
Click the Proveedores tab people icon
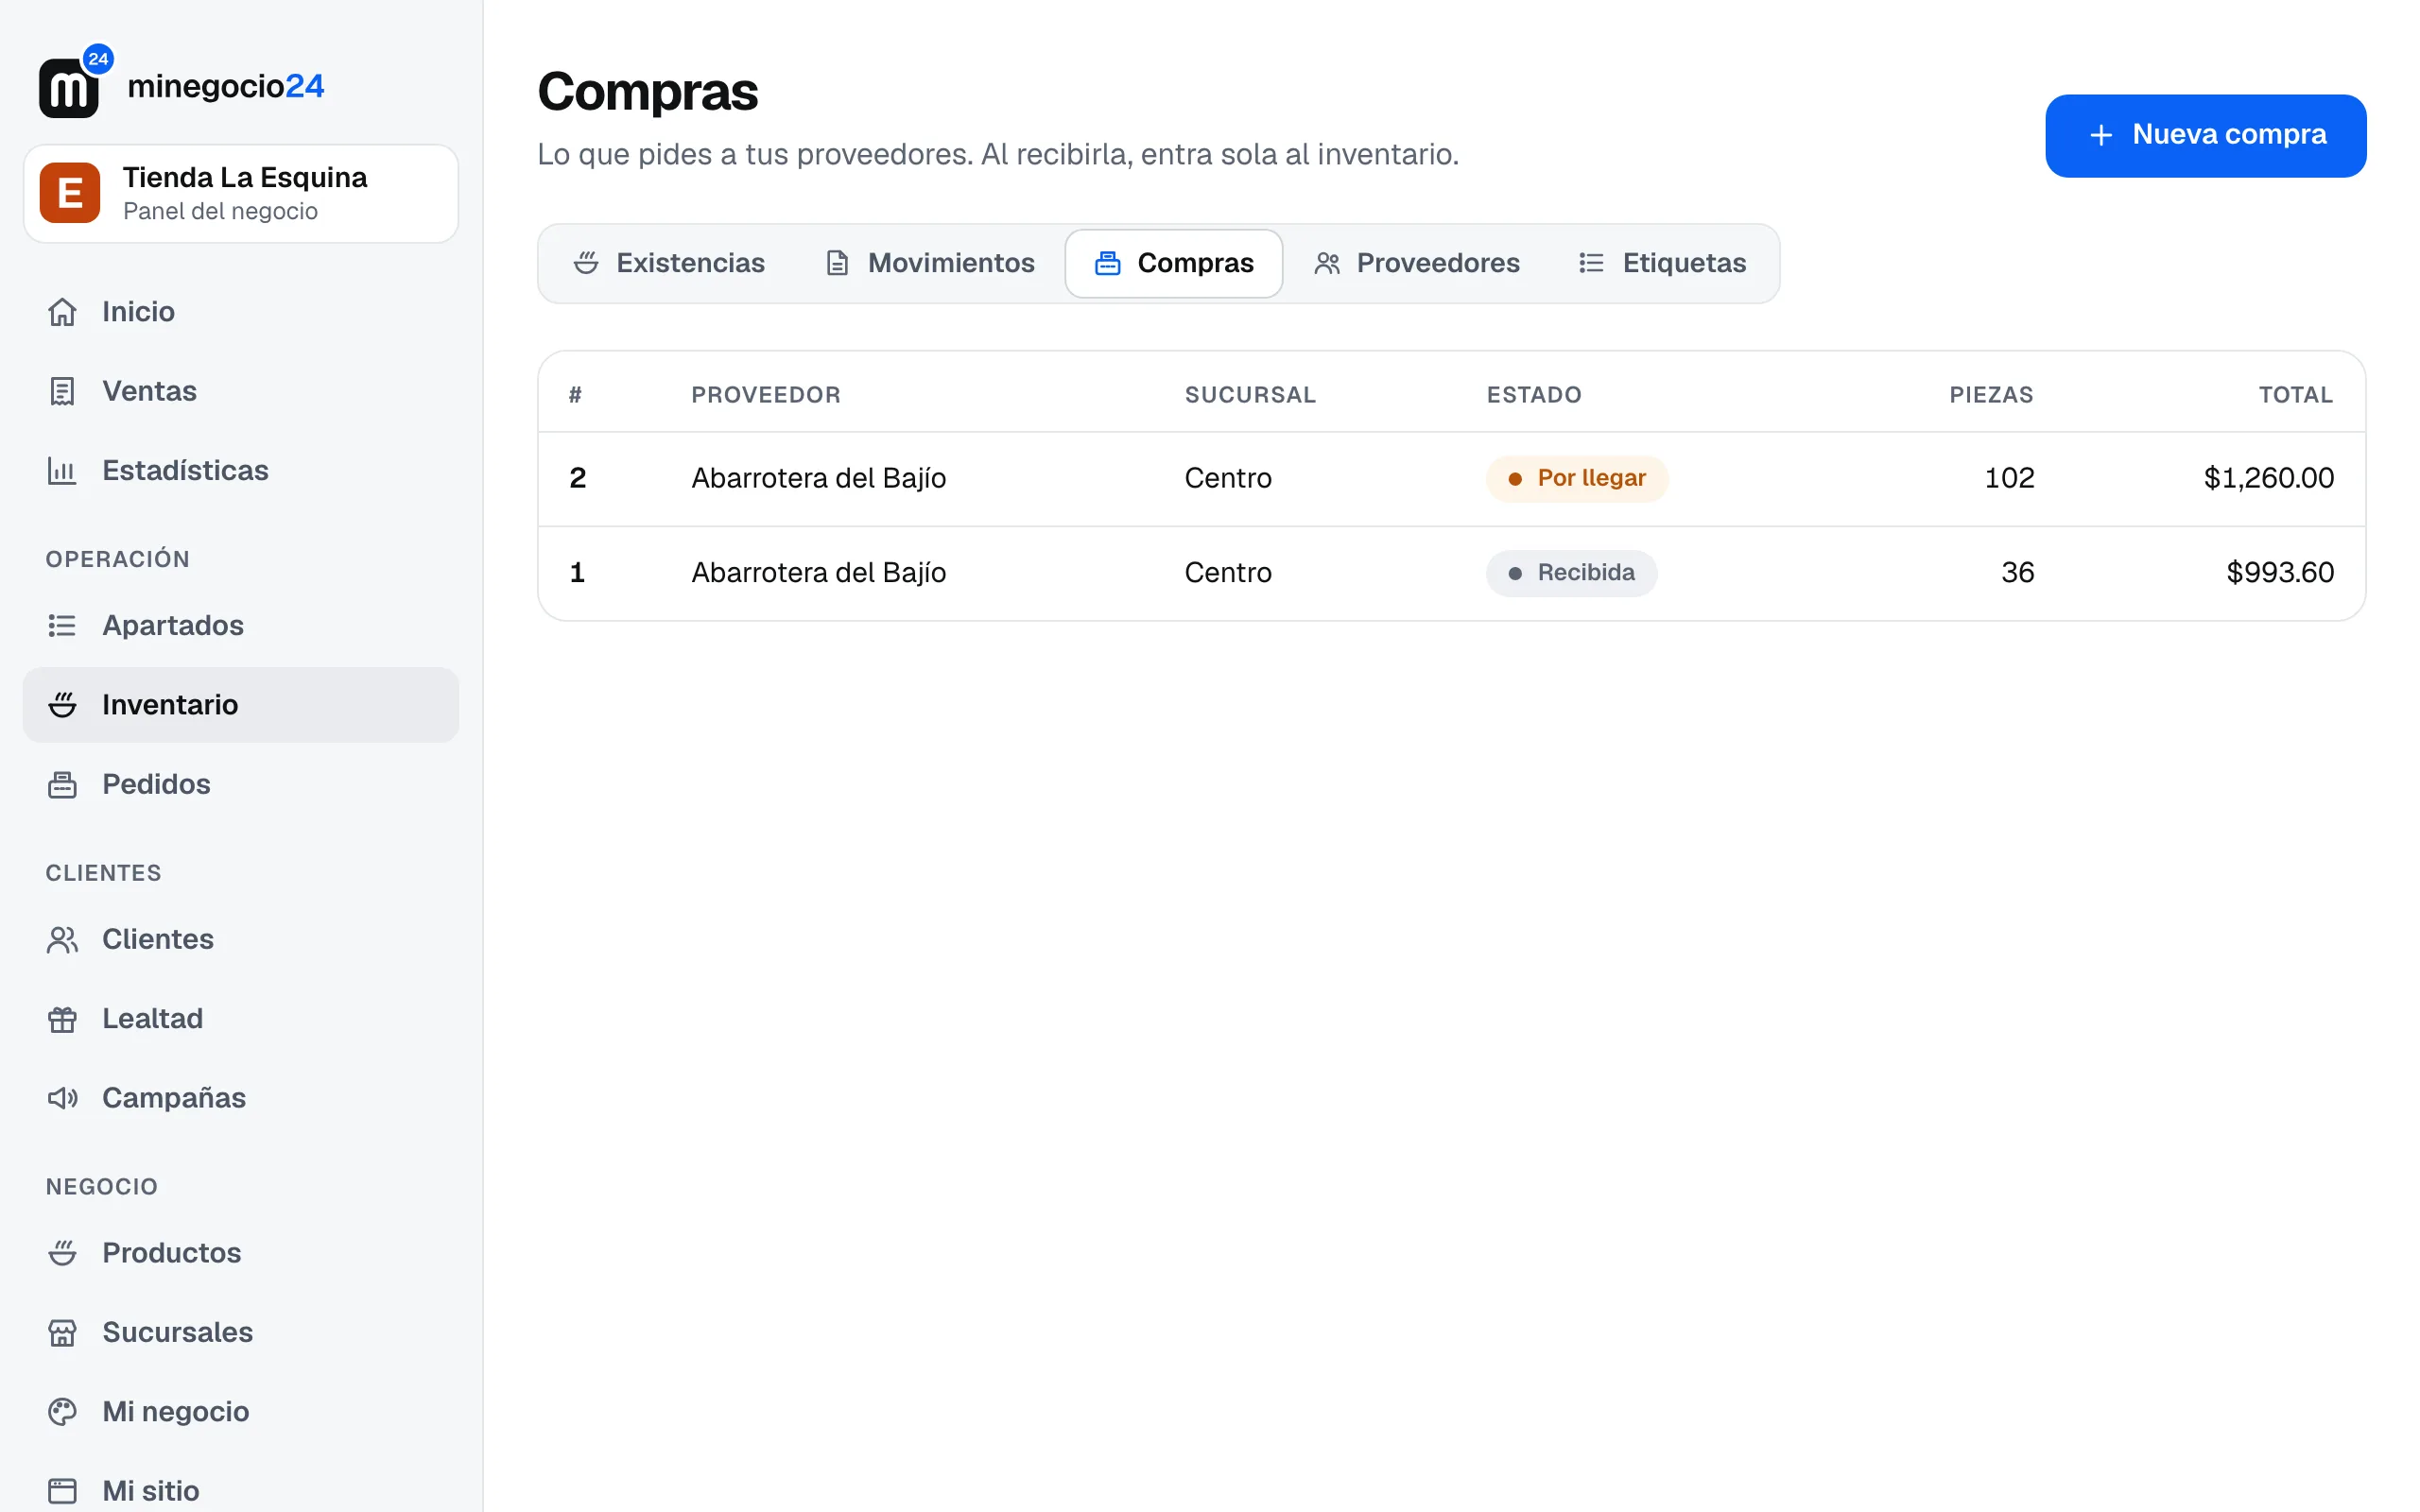pyautogui.click(x=1327, y=263)
